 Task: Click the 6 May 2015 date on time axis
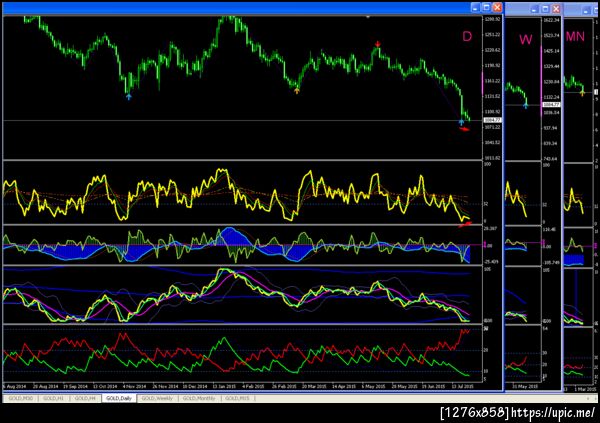coord(373,386)
